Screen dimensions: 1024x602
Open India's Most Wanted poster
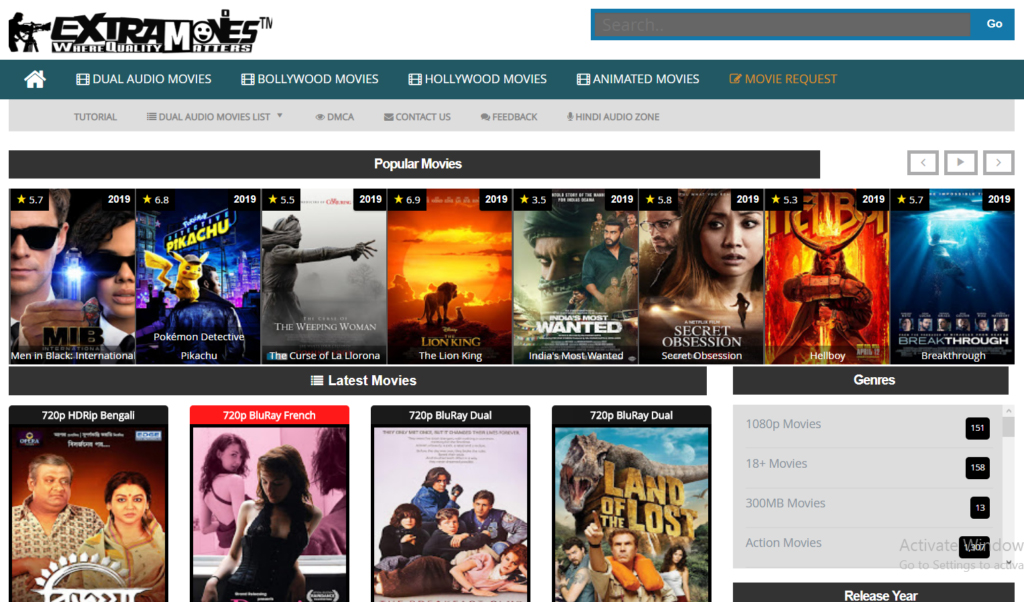click(x=575, y=276)
